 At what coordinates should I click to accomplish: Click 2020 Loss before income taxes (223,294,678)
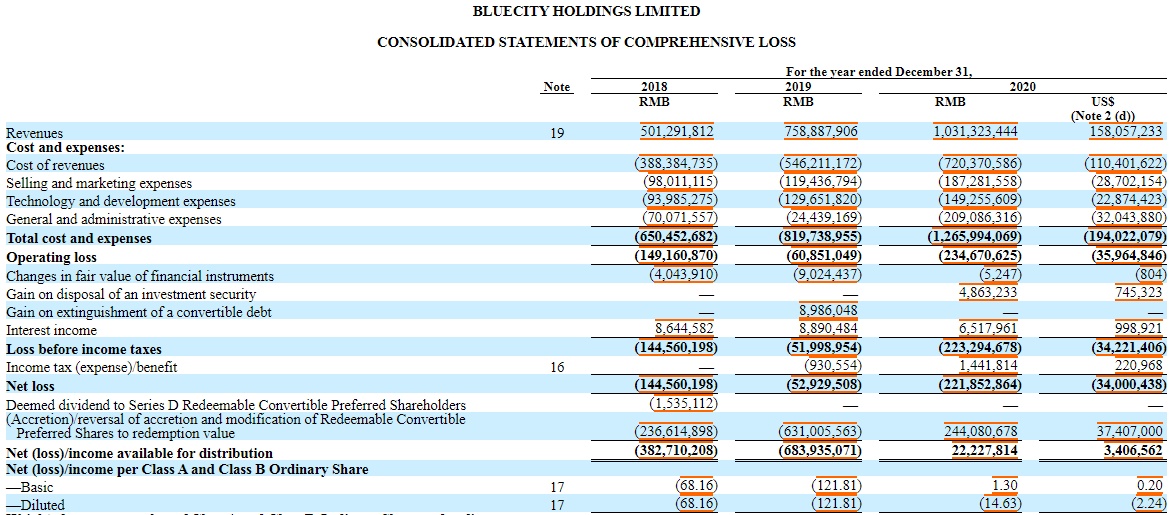coord(980,349)
